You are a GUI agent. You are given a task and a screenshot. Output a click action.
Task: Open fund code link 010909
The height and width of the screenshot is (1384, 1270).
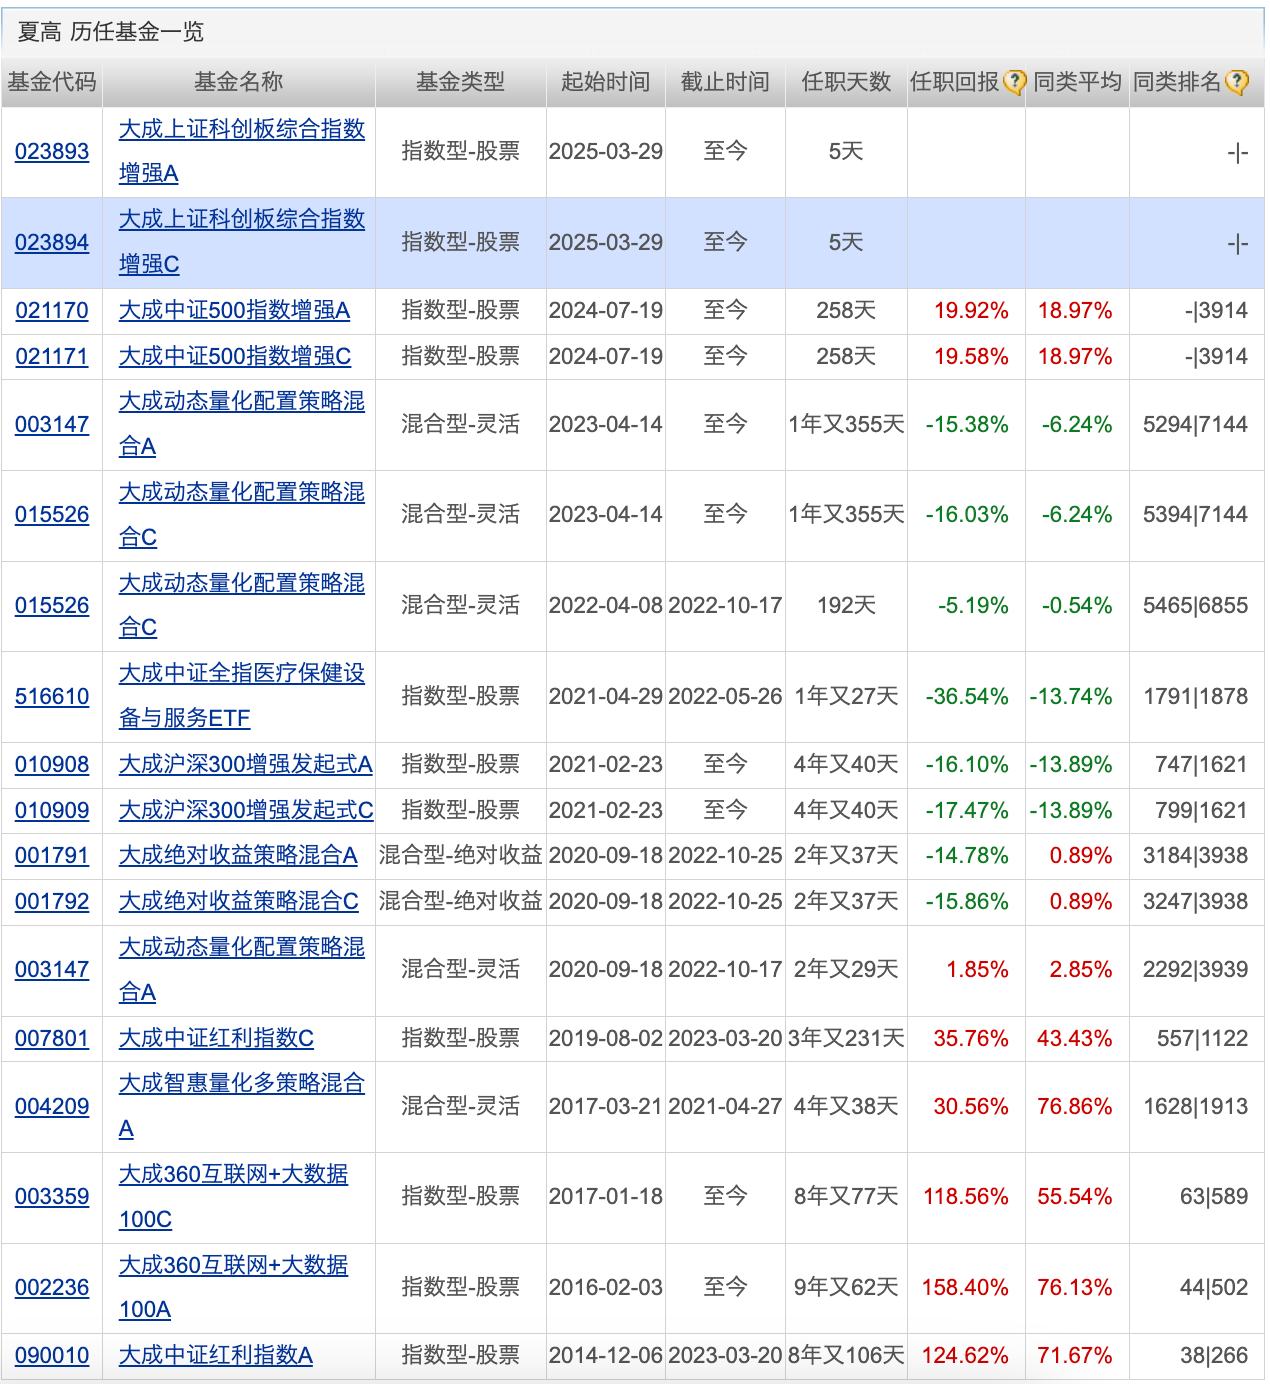(x=52, y=811)
